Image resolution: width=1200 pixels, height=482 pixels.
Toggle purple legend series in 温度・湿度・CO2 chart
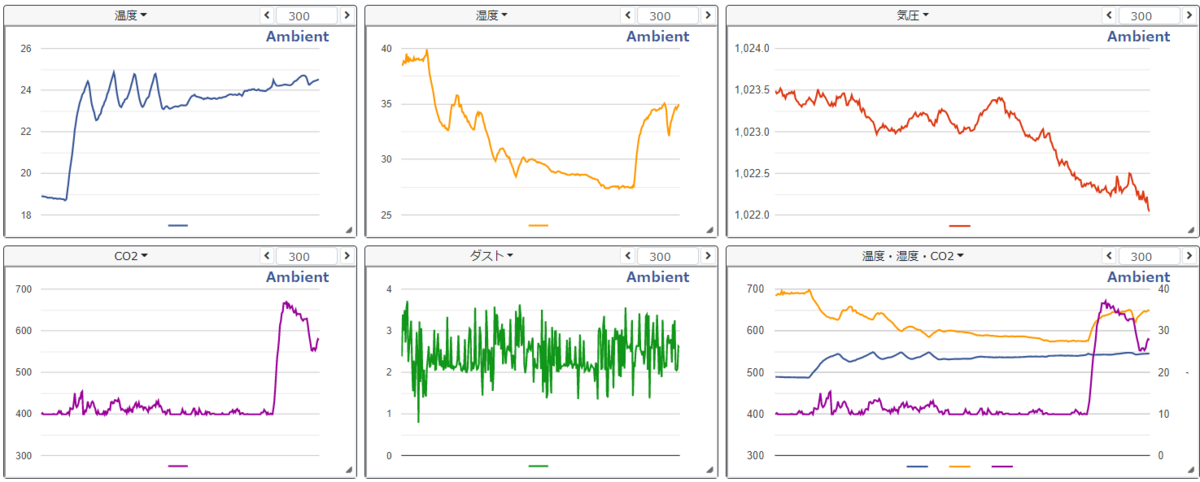pos(1002,466)
